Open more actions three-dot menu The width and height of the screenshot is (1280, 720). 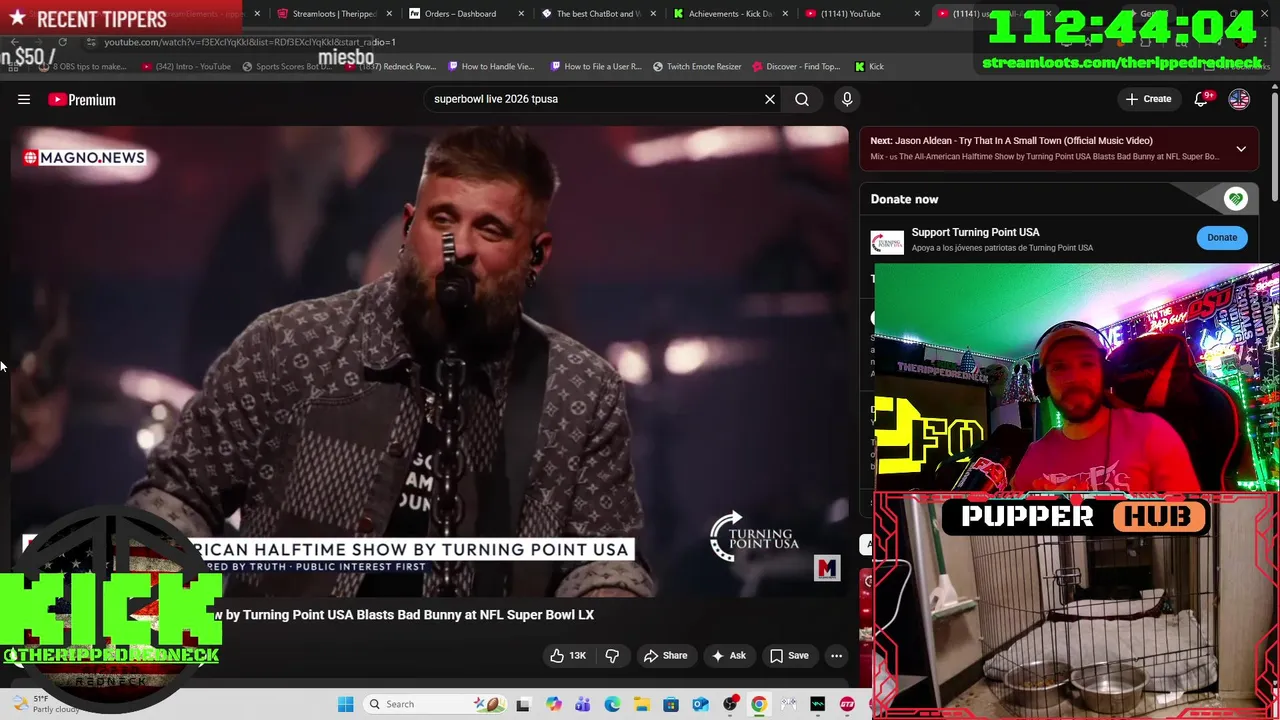tap(836, 656)
